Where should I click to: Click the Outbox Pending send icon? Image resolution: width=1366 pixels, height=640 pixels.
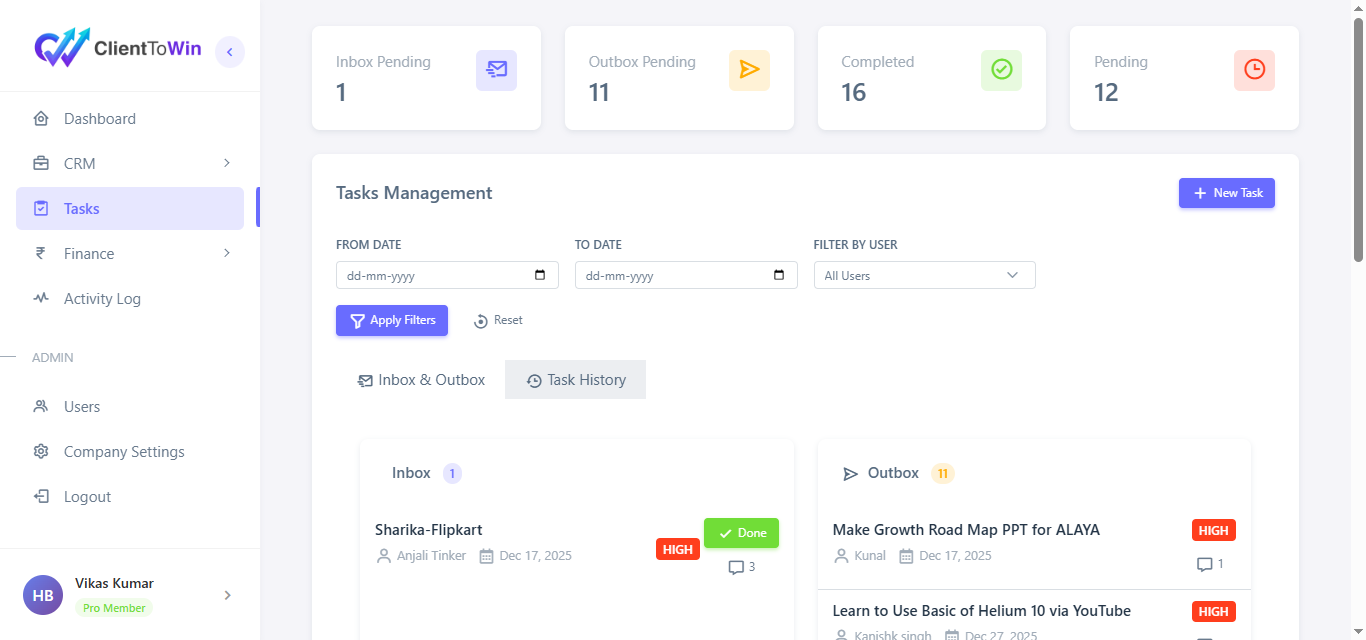pos(749,70)
